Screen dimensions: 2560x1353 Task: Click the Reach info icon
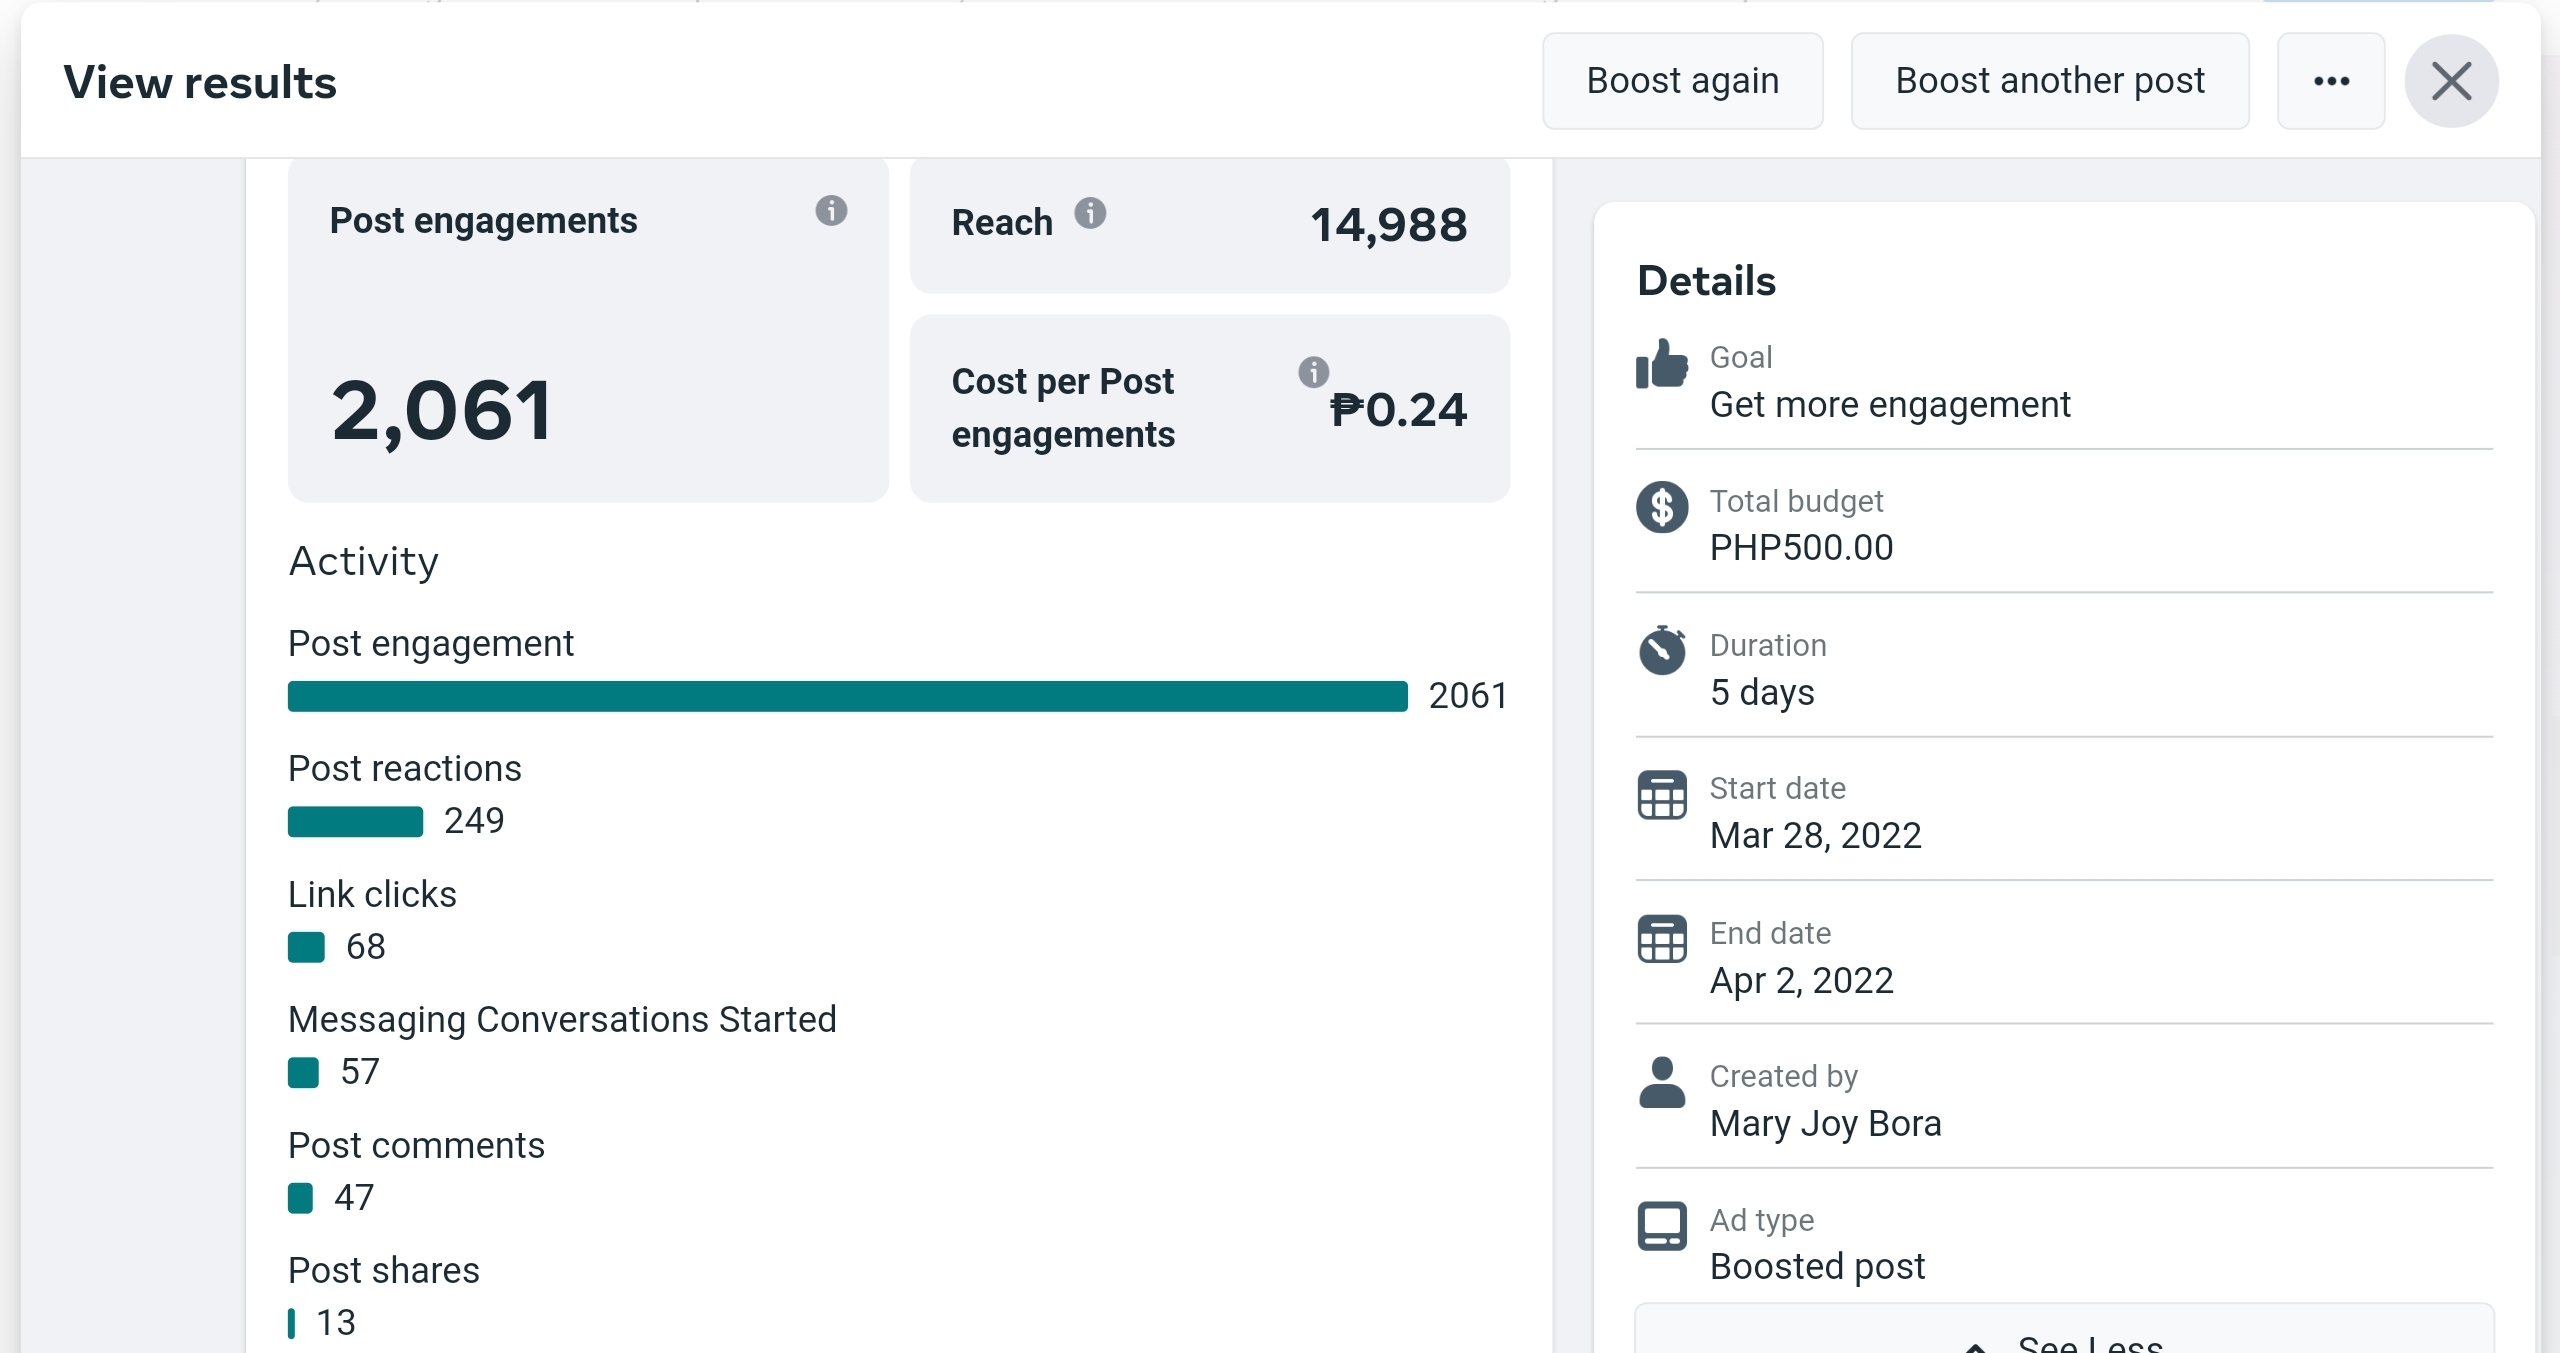click(x=1090, y=213)
